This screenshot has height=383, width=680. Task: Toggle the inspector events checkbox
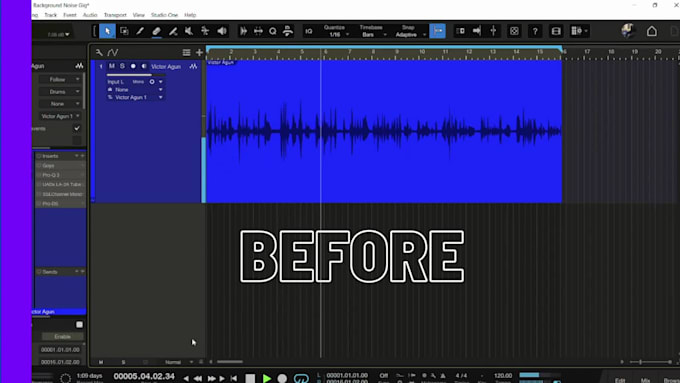pos(77,128)
